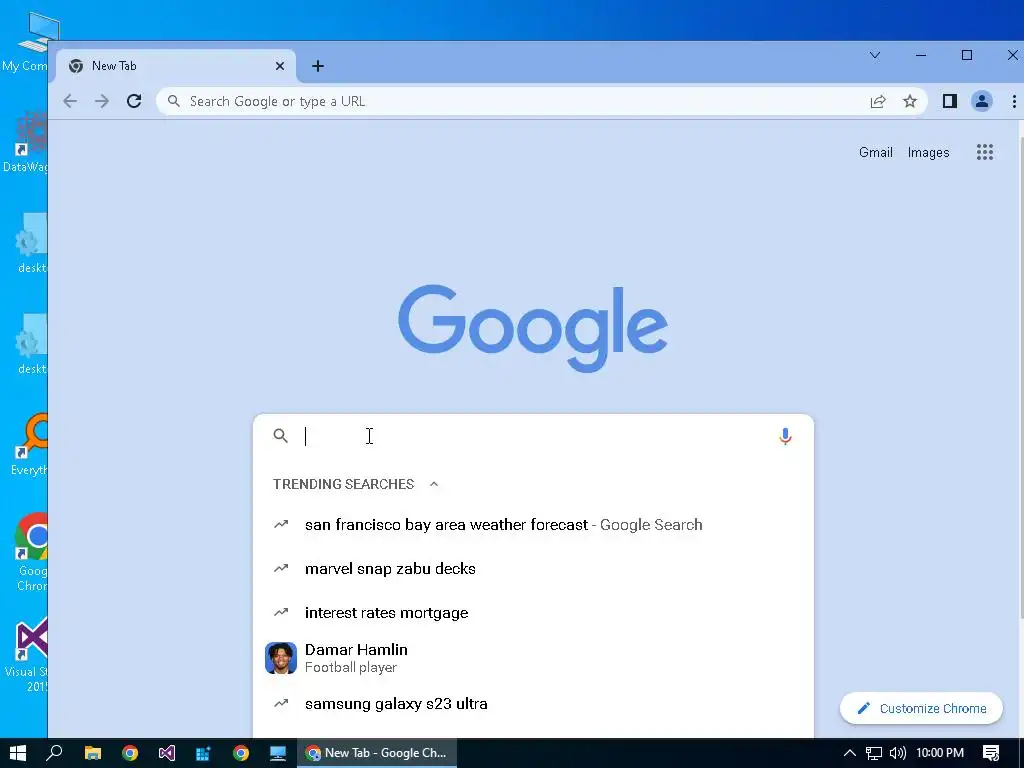Open the Chrome profile avatar
1024x768 pixels.
click(982, 101)
